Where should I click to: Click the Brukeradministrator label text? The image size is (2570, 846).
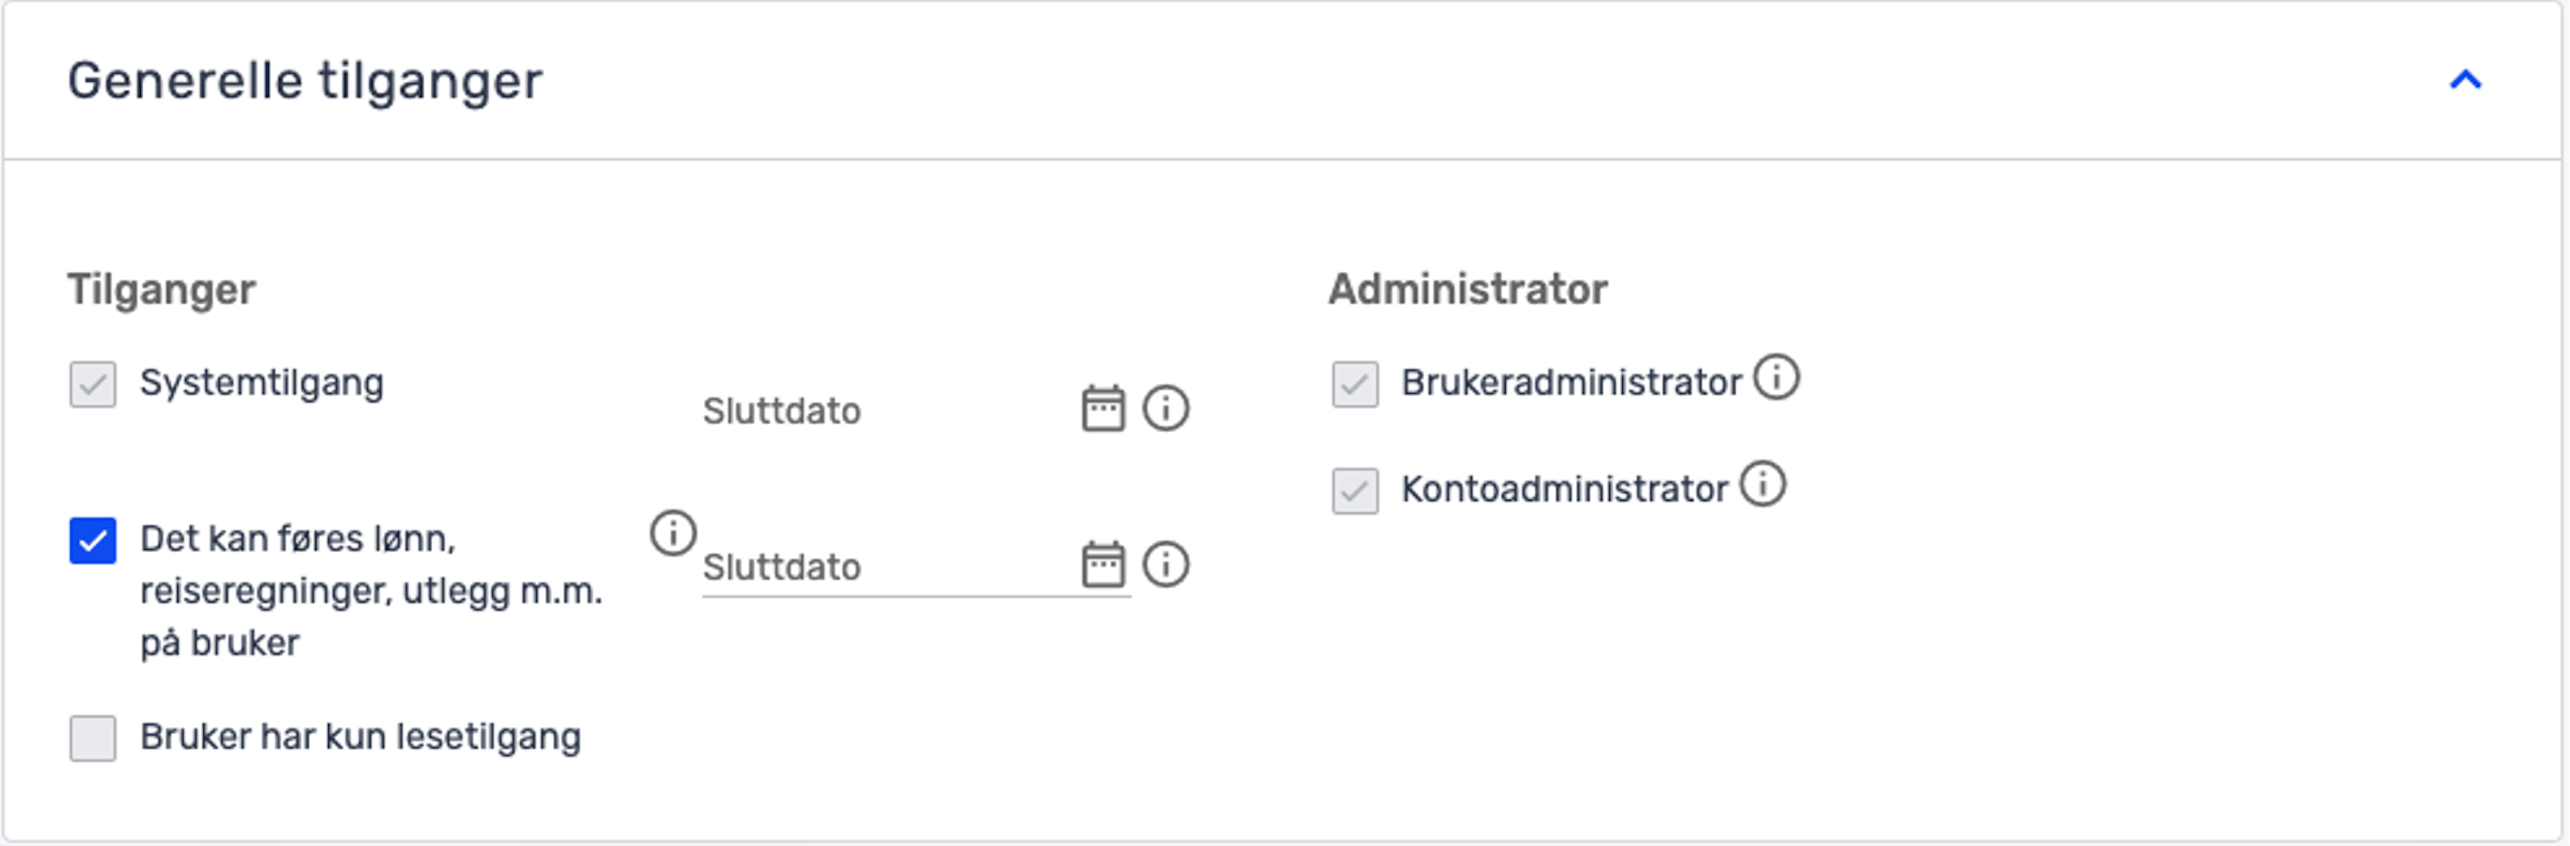(1571, 383)
